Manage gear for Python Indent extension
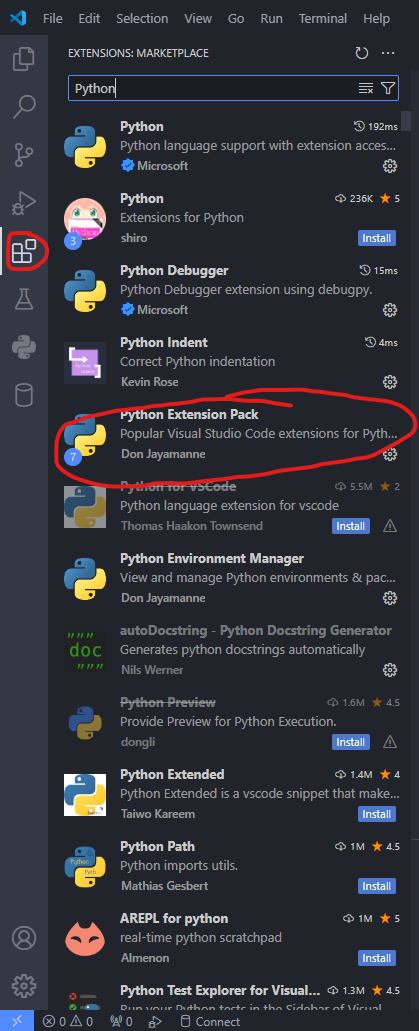Screen dimensions: 419x1031 [x=390, y=382]
